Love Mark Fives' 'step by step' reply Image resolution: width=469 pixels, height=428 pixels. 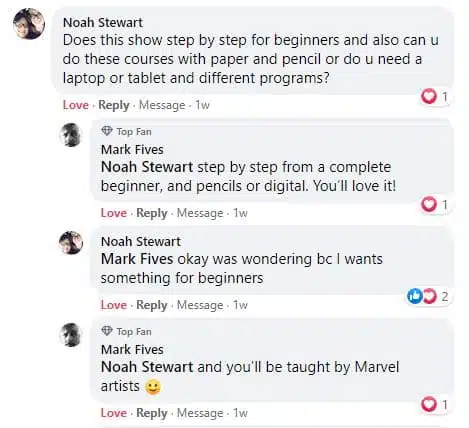(x=114, y=213)
